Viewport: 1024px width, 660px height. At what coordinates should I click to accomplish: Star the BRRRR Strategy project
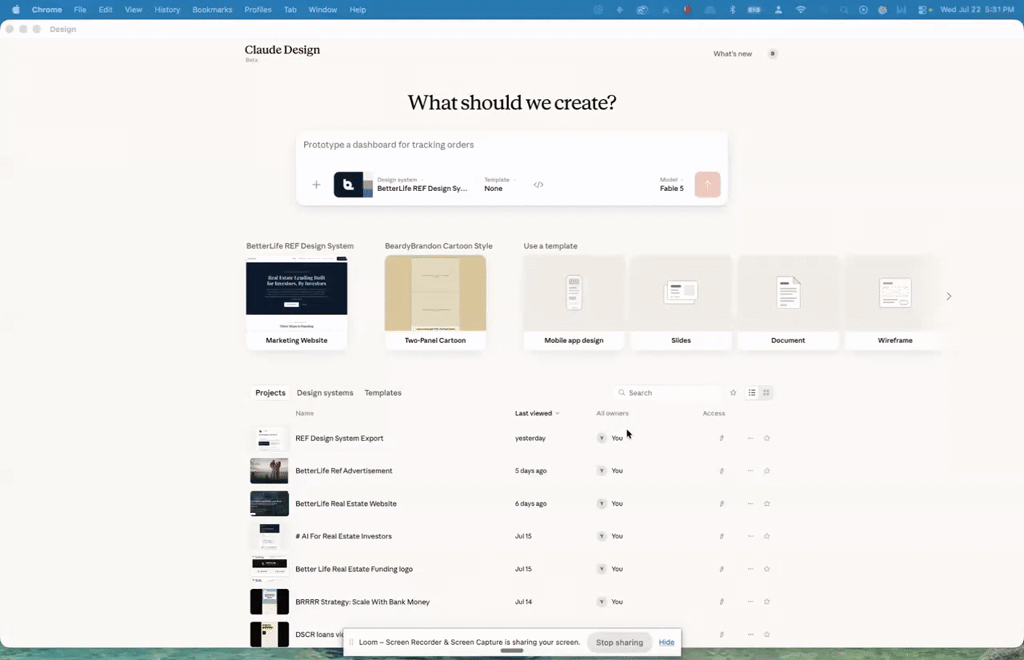[767, 601]
